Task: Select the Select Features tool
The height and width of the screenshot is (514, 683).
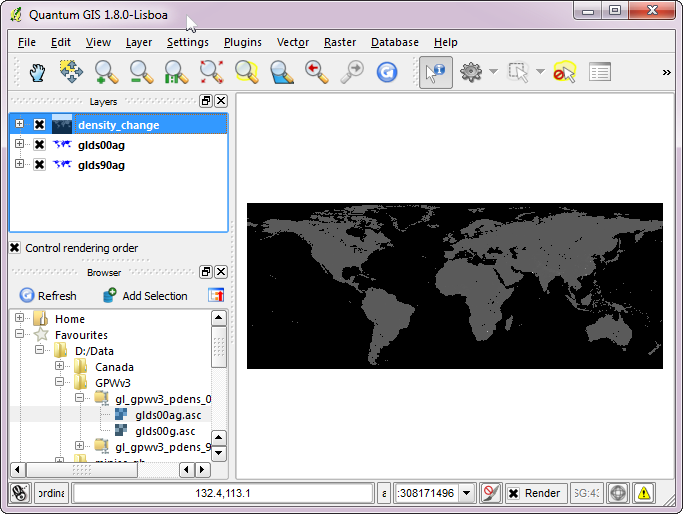Action: (518, 72)
